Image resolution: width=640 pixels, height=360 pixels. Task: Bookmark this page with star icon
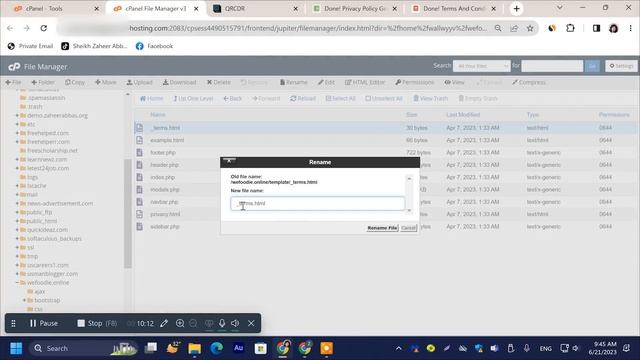(530, 28)
